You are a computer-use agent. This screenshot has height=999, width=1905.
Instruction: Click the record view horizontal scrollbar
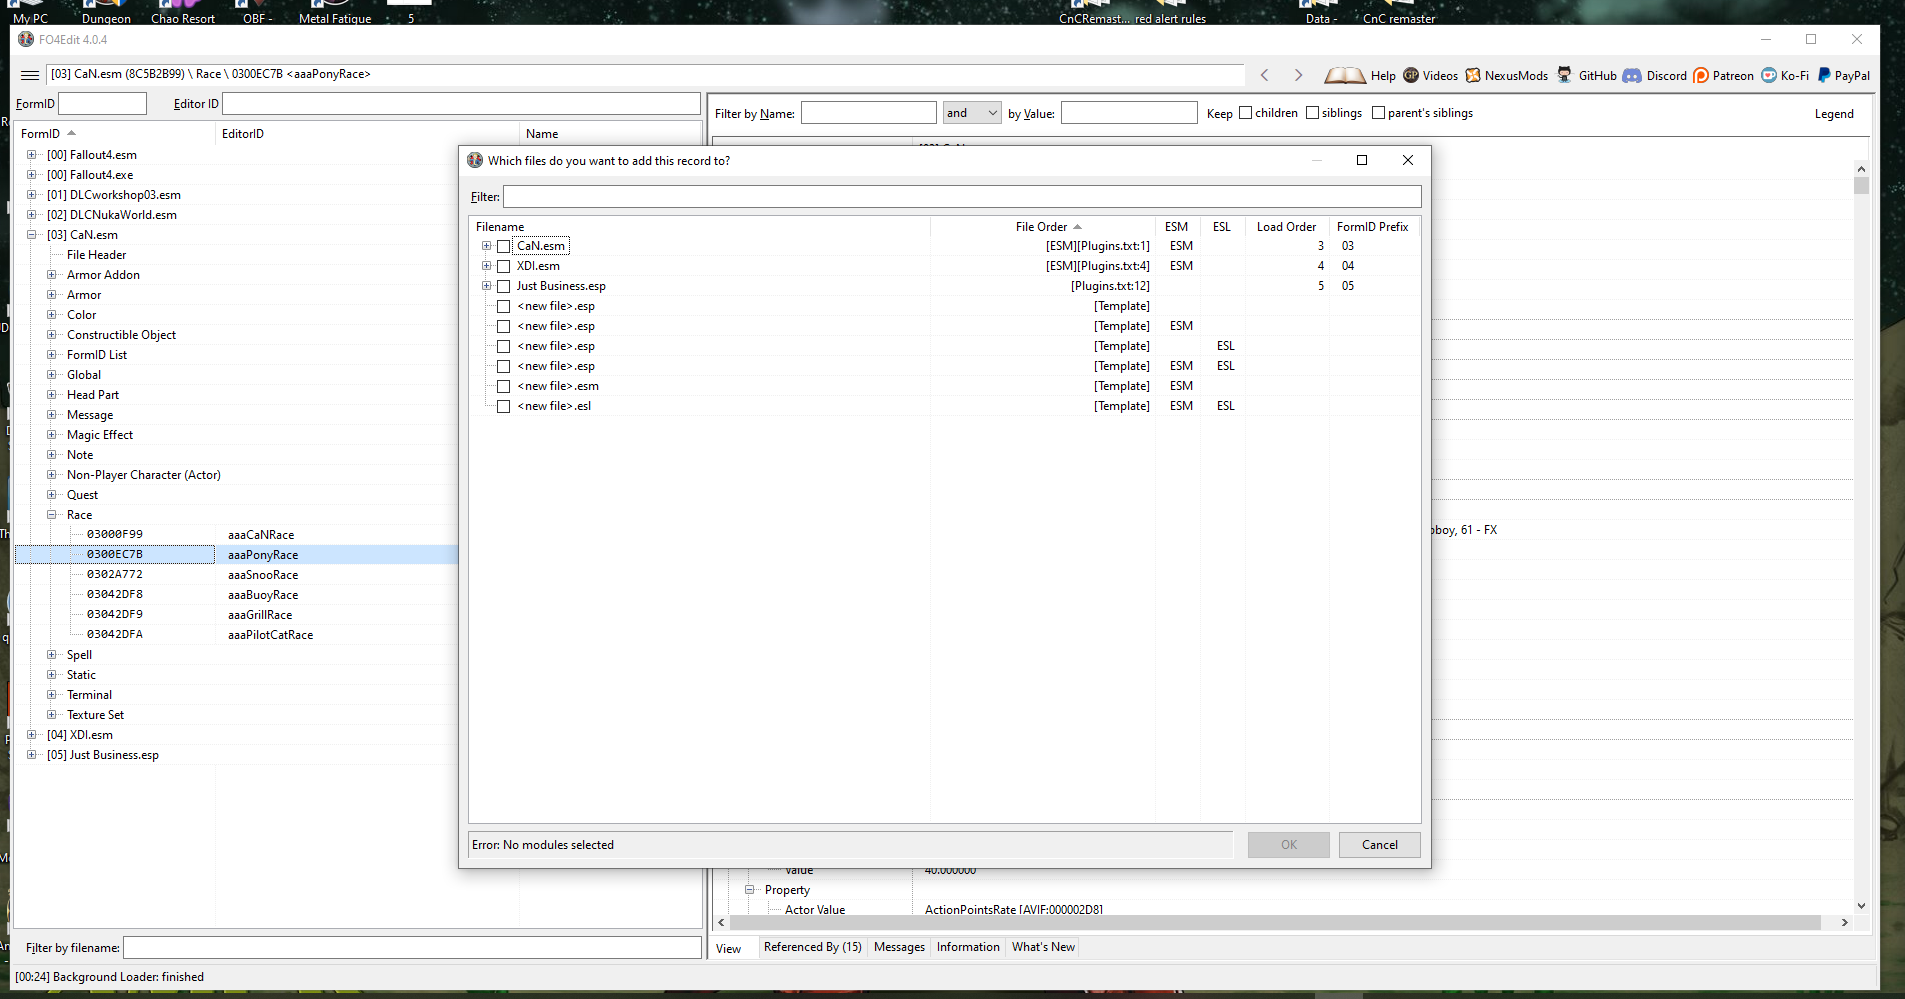click(x=1283, y=922)
